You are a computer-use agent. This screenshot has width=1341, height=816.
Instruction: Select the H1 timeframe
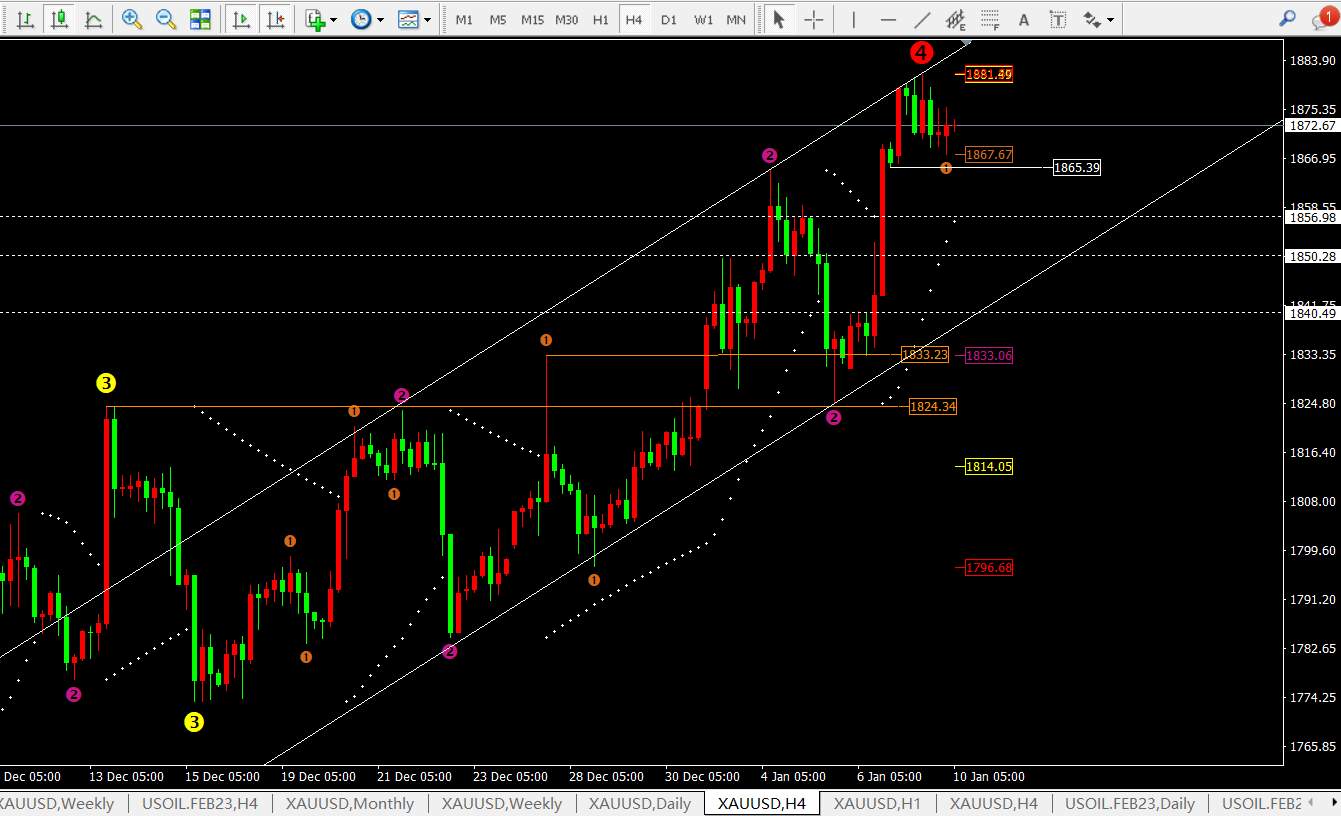pos(600,20)
